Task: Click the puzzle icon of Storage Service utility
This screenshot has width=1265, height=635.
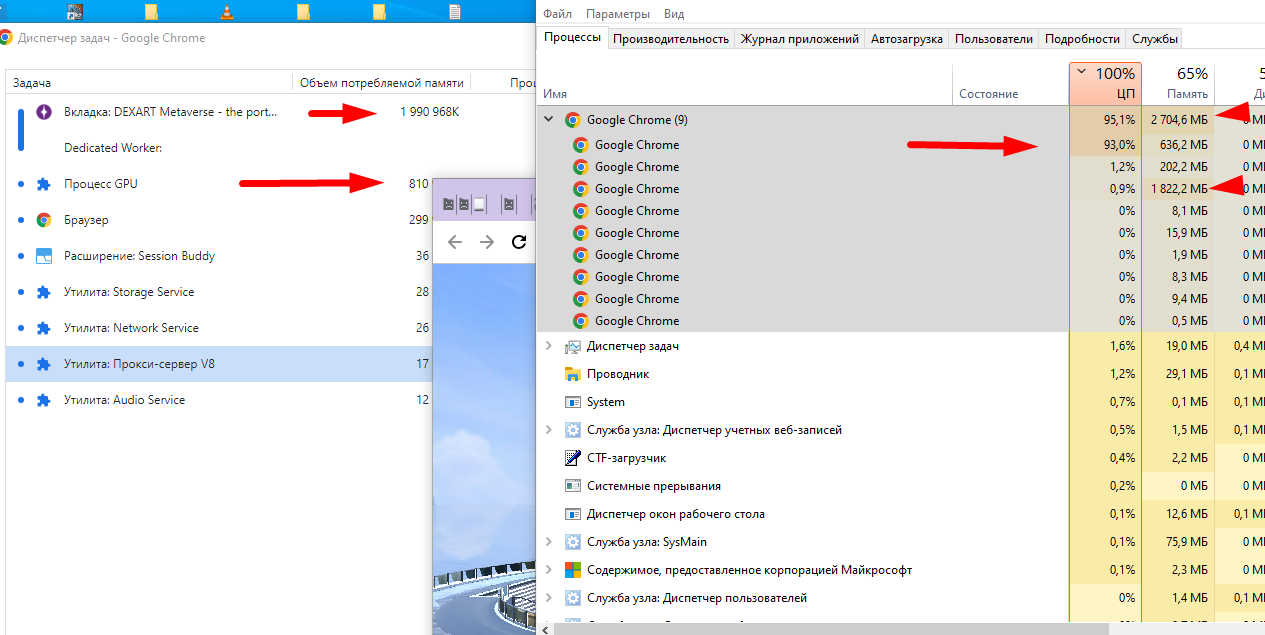Action: (x=43, y=292)
